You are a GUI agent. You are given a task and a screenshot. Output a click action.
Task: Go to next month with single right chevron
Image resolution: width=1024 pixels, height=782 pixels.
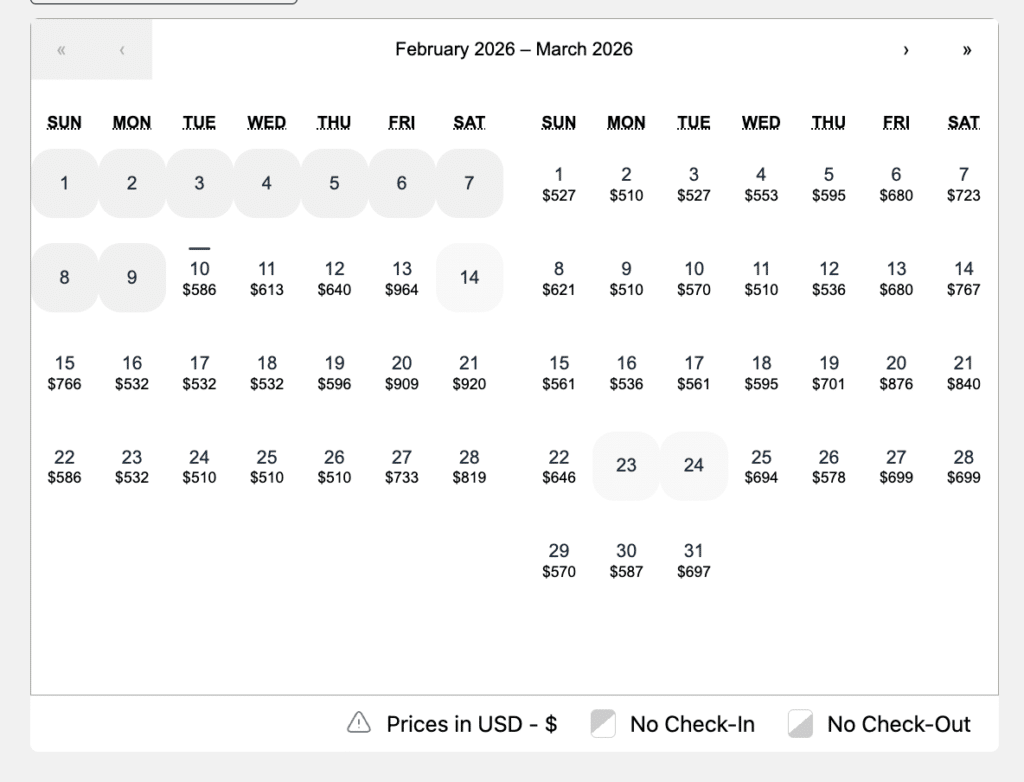[x=906, y=50]
